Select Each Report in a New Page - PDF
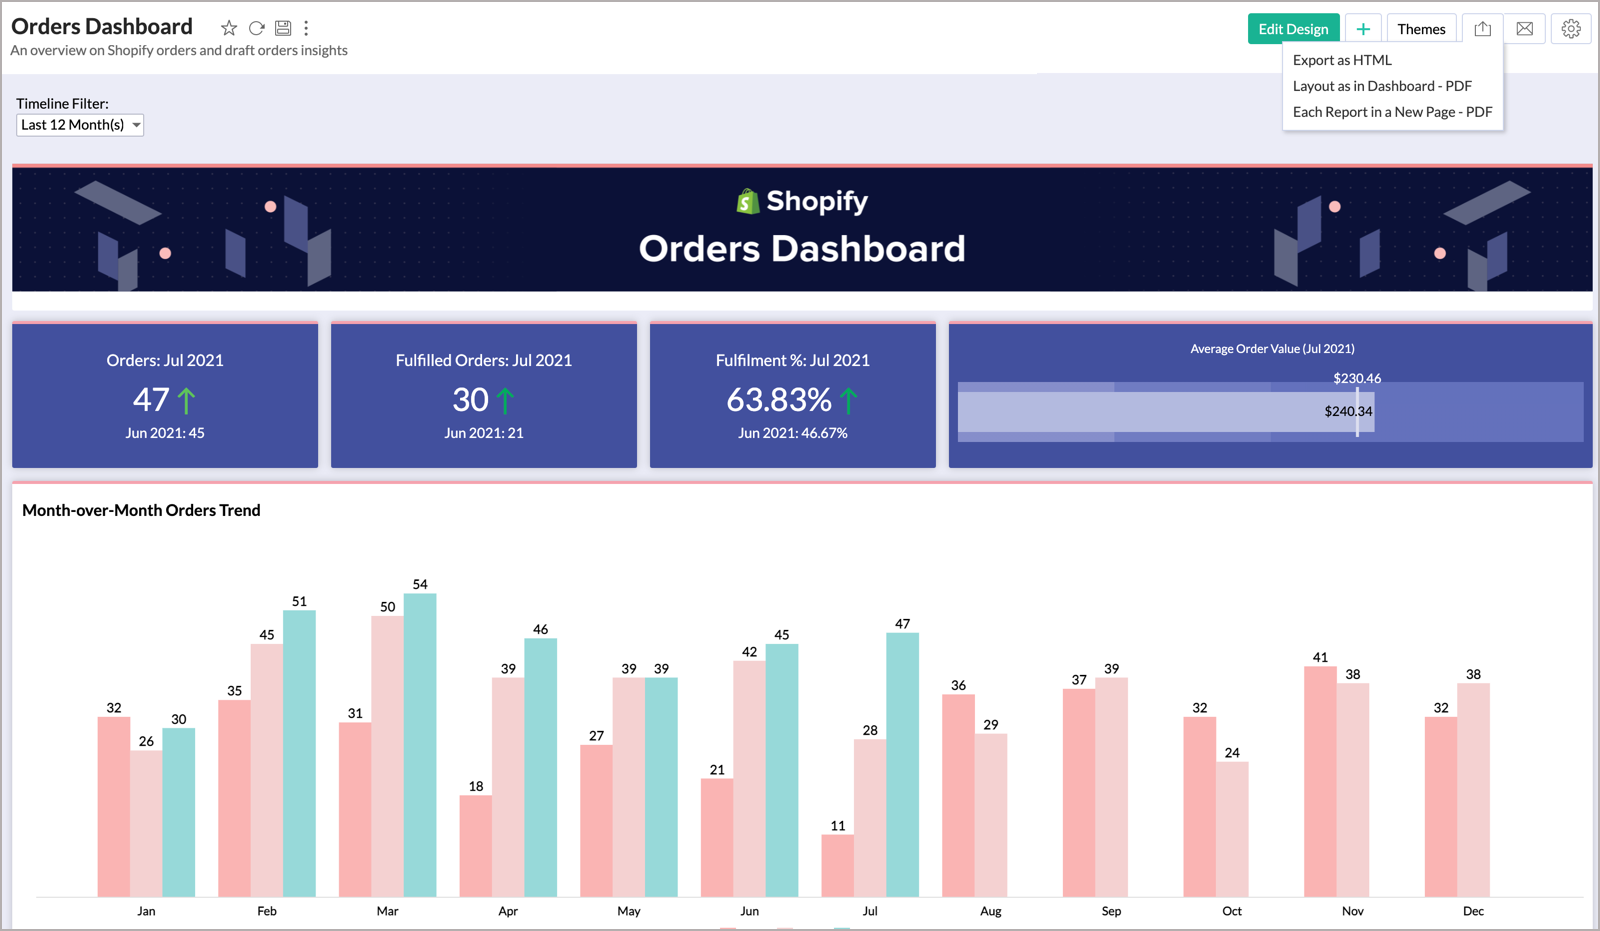The image size is (1600, 931). coord(1392,112)
